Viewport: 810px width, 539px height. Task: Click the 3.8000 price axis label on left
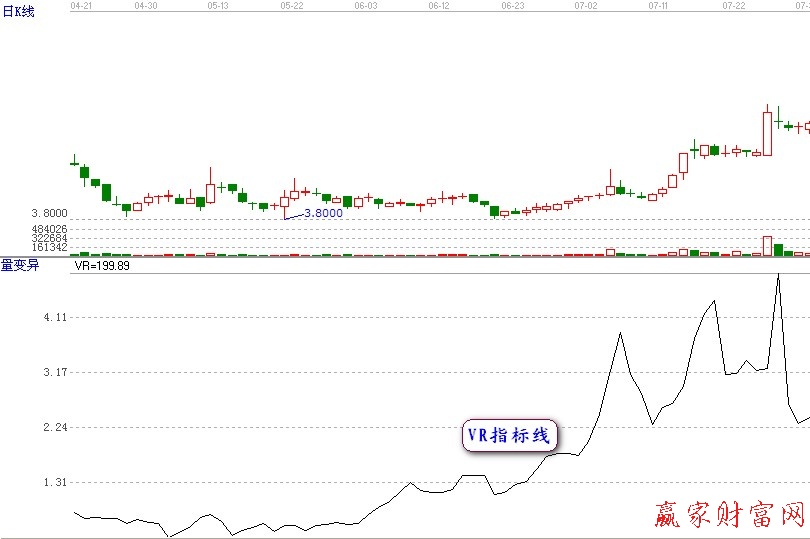coord(49,214)
